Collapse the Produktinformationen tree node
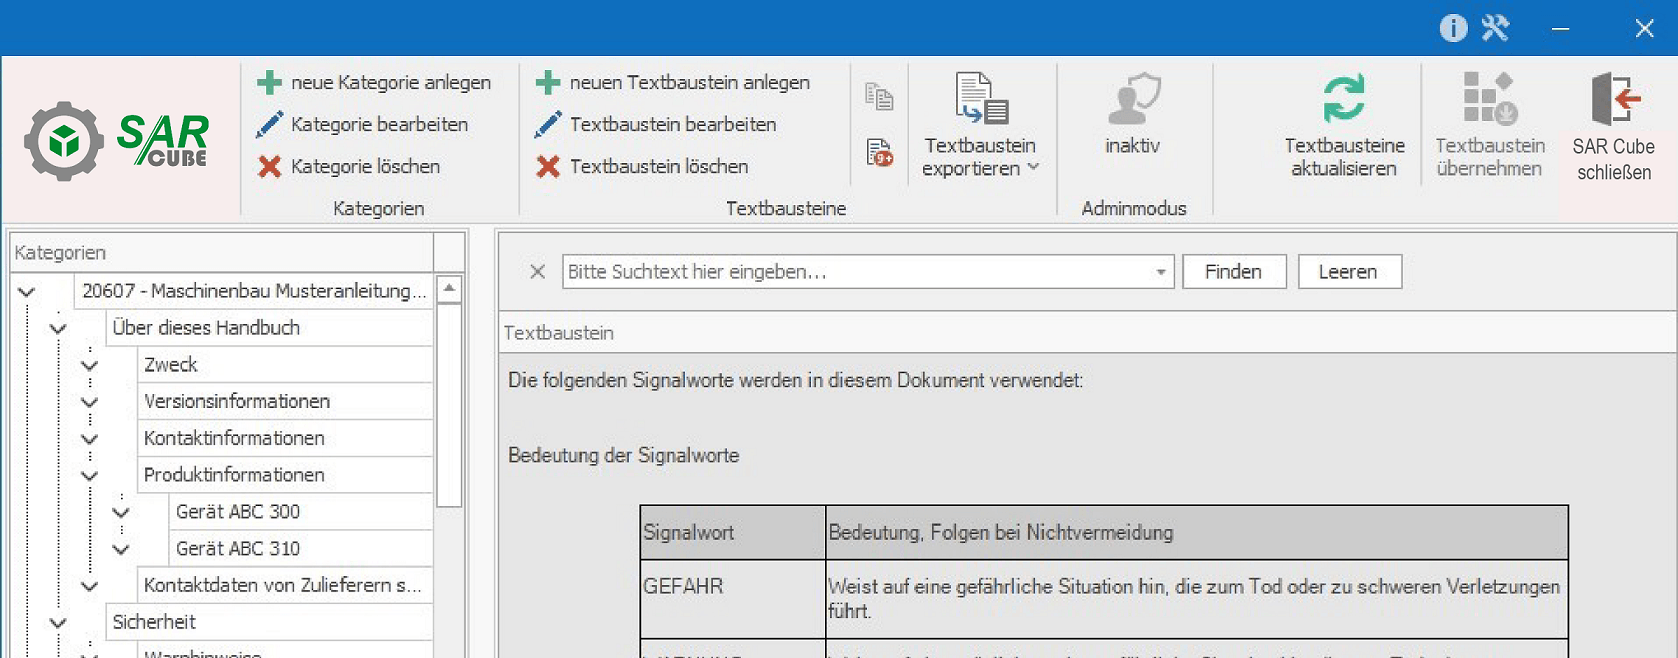This screenshot has width=1678, height=658. [90, 475]
